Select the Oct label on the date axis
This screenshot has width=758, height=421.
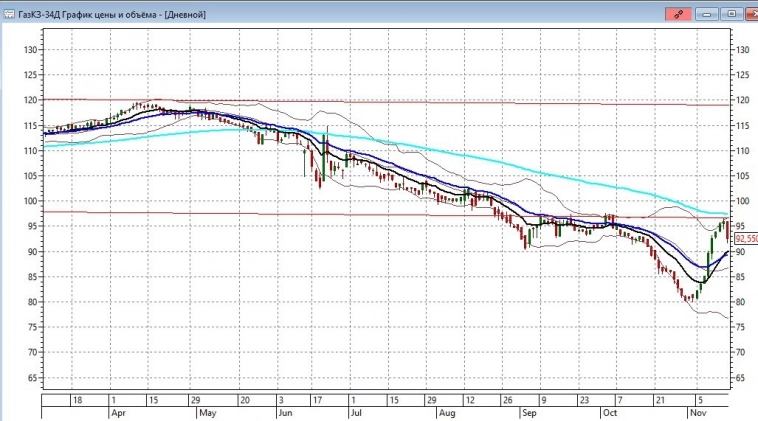point(609,412)
